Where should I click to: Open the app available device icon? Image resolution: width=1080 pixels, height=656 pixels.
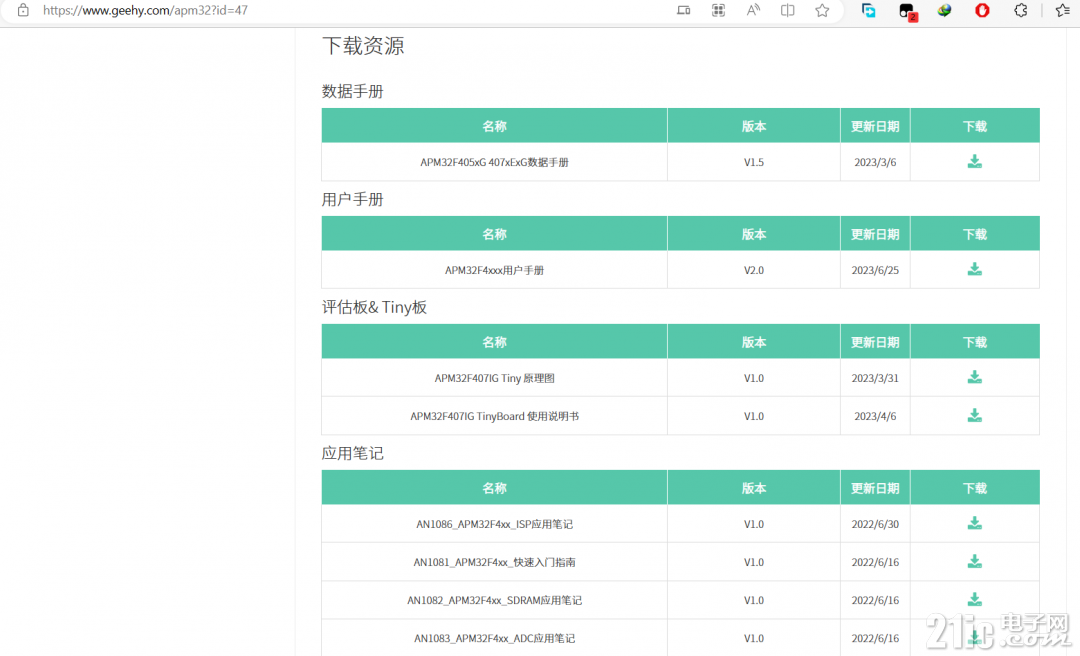pos(683,10)
